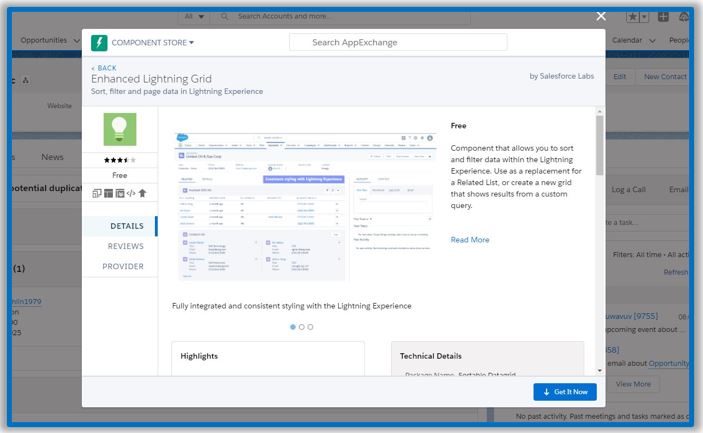Switch to the Reviews tab

(126, 246)
